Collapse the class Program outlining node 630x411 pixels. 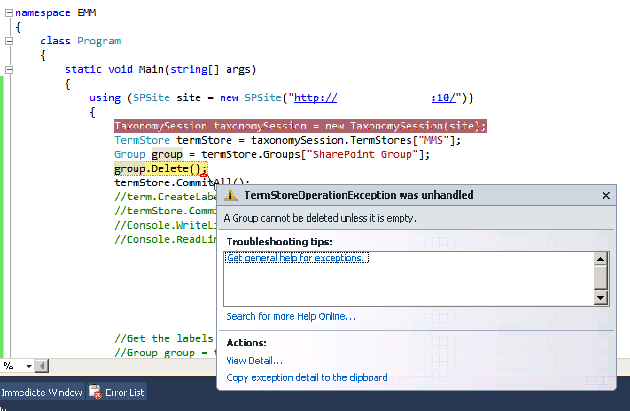point(9,41)
